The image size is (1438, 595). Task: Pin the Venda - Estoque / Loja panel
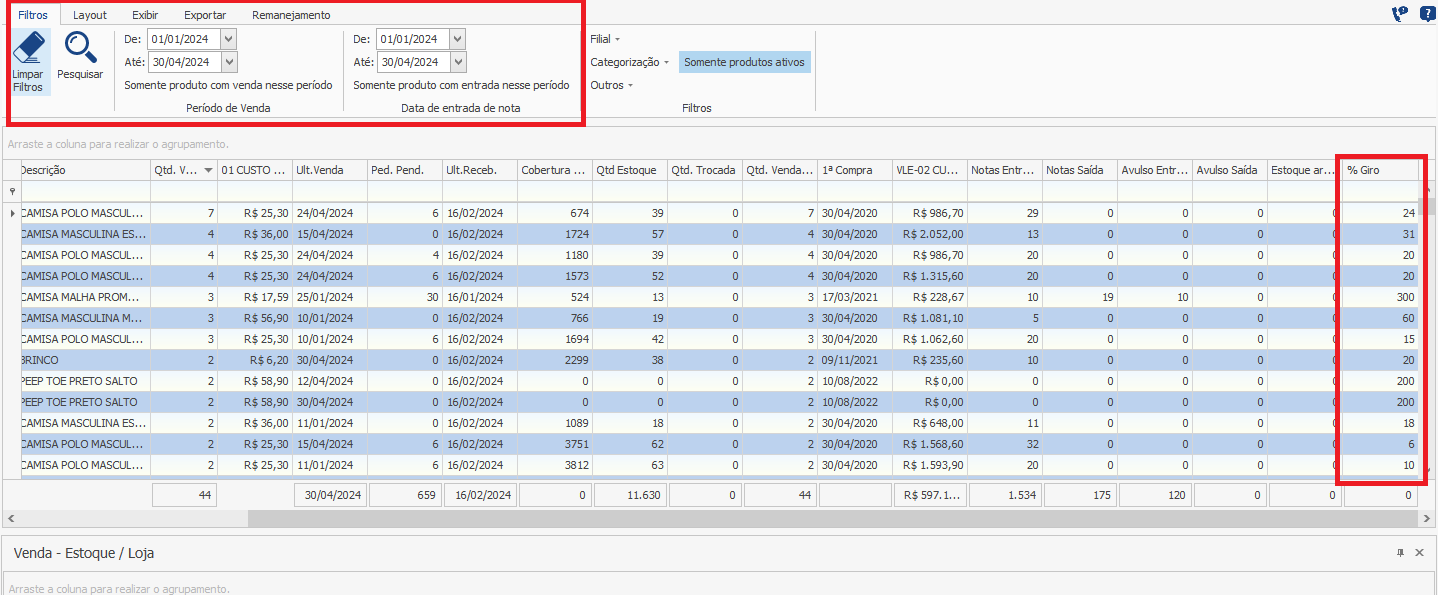point(1400,553)
